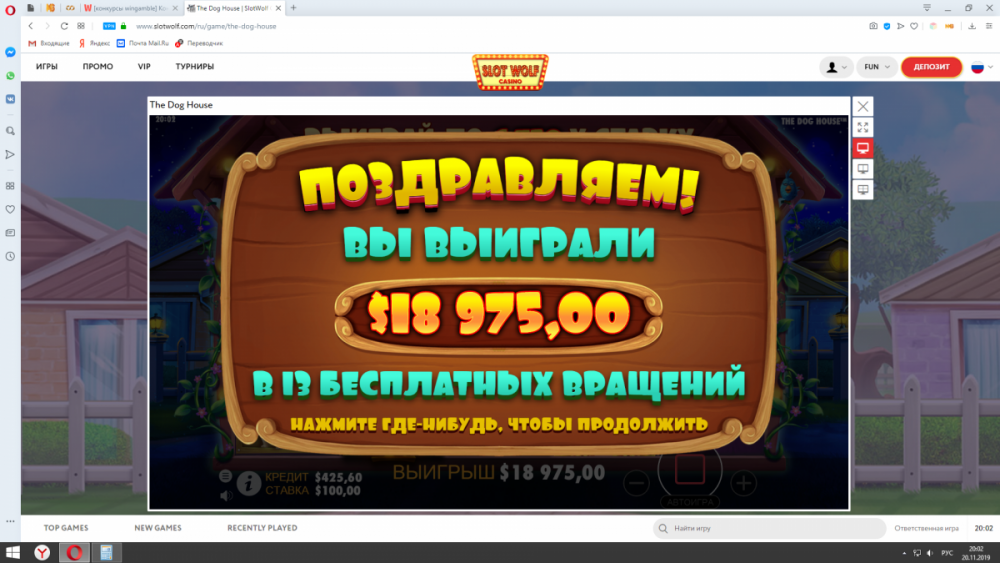Take a page snapshot with camera icon

coord(873,26)
